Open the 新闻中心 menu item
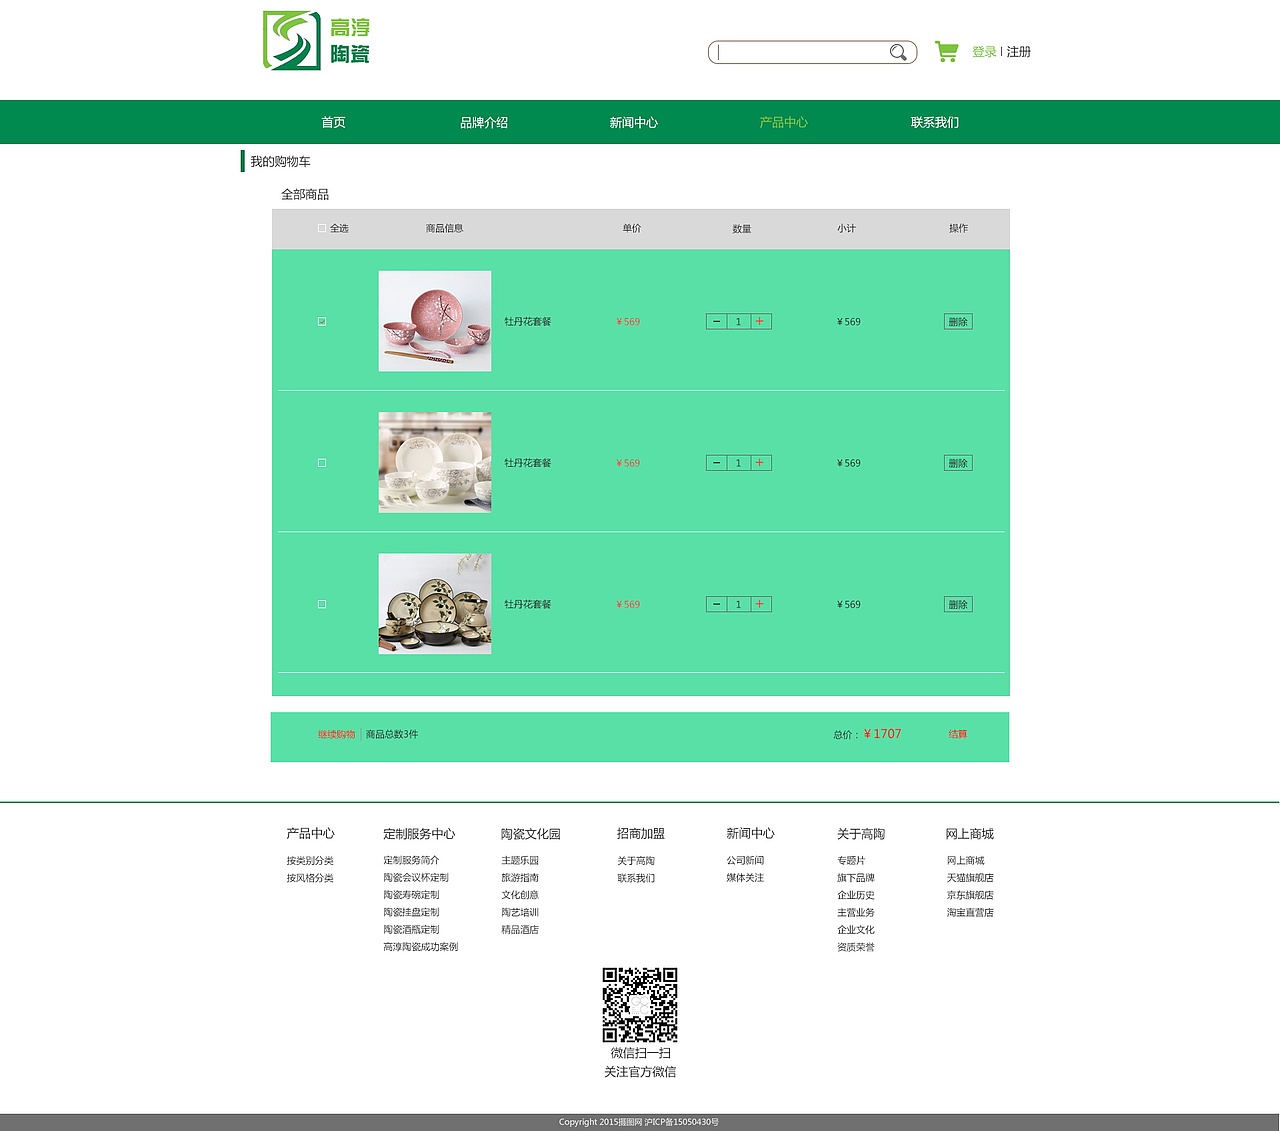The width and height of the screenshot is (1280, 1131). click(633, 122)
